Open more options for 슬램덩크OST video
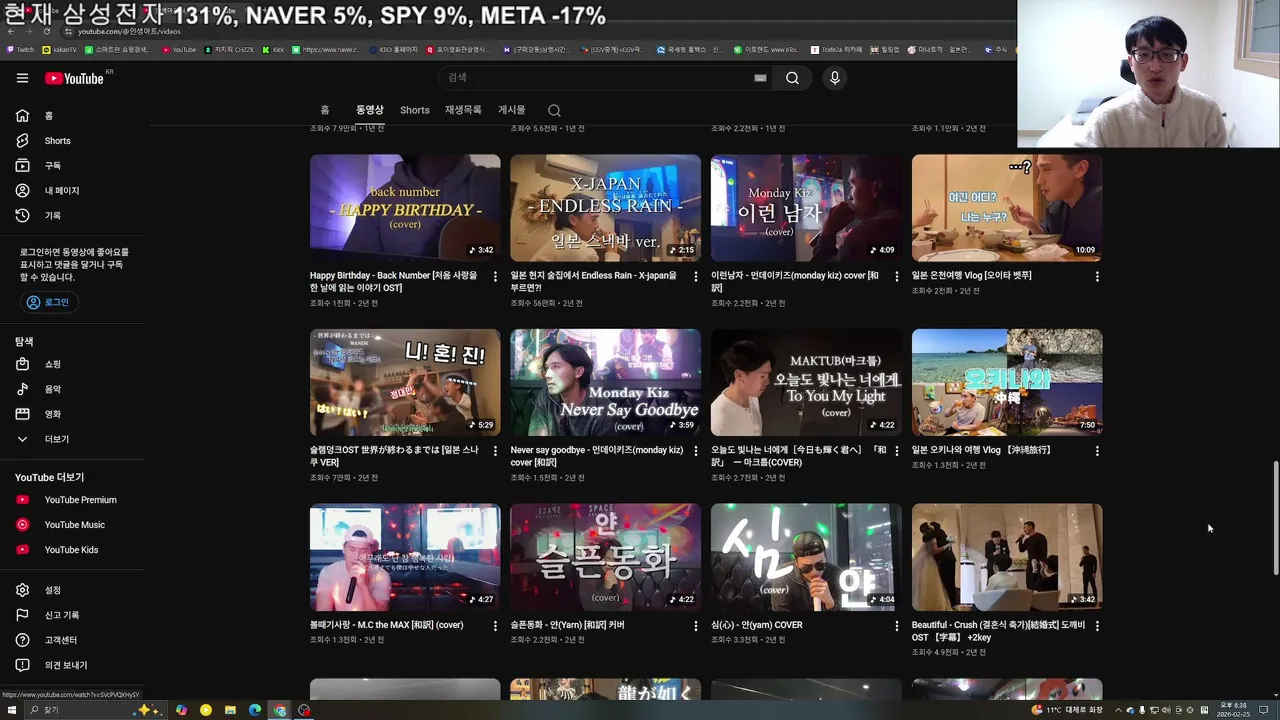This screenshot has height=720, width=1280. [x=495, y=451]
